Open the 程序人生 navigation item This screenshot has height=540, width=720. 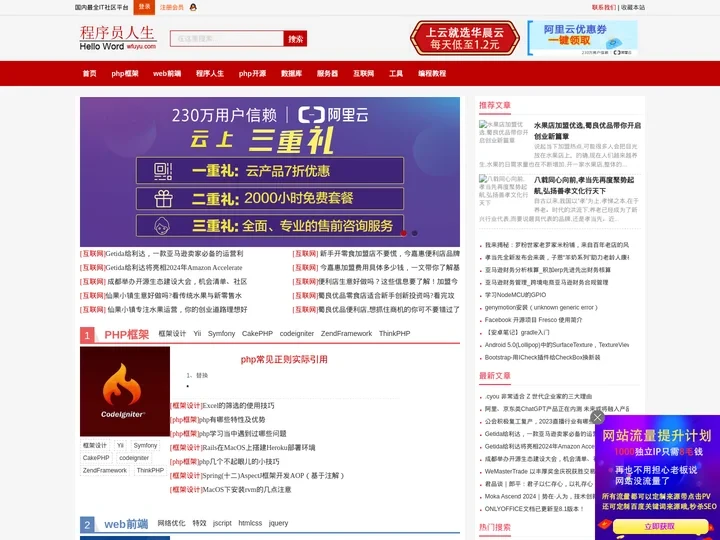[x=210, y=73]
